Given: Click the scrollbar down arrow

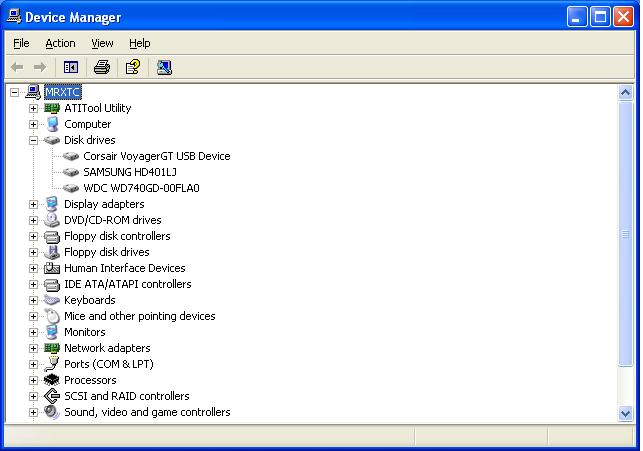Looking at the screenshot, I should pyautogui.click(x=625, y=414).
